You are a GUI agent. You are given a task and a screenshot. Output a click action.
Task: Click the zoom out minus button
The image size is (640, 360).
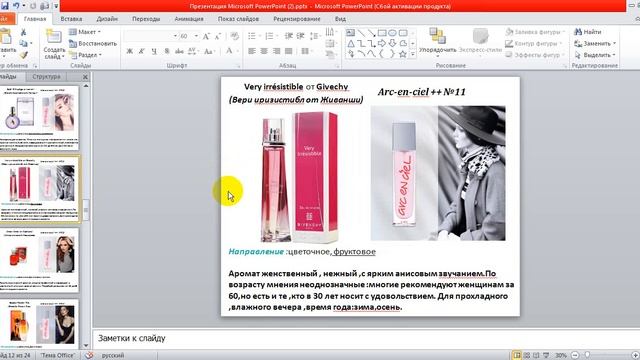tap(575, 355)
